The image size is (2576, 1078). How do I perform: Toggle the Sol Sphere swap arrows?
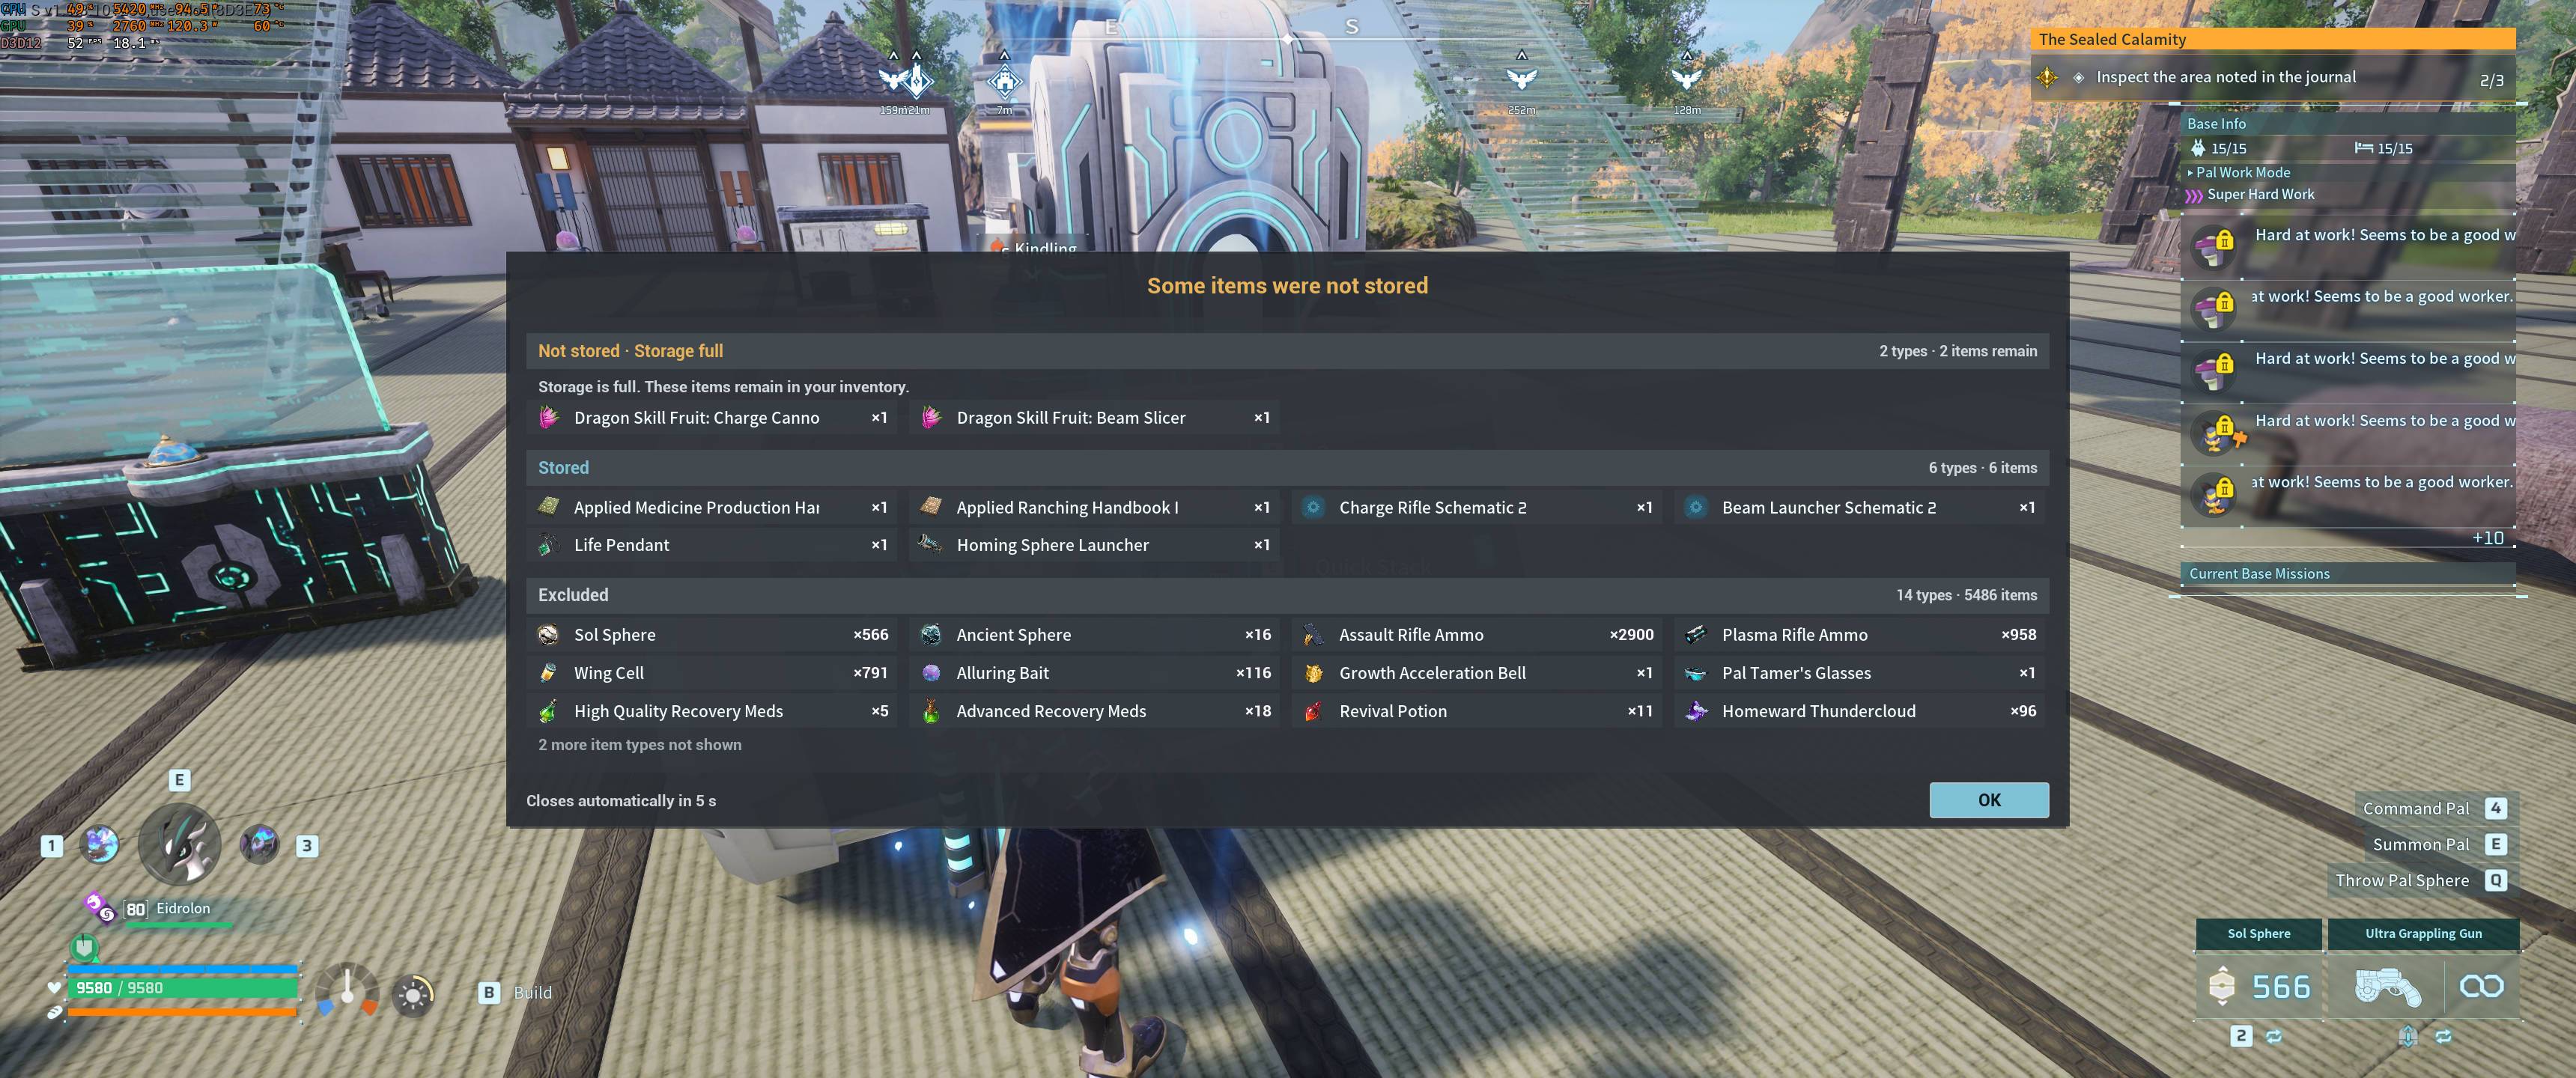coord(2274,1037)
